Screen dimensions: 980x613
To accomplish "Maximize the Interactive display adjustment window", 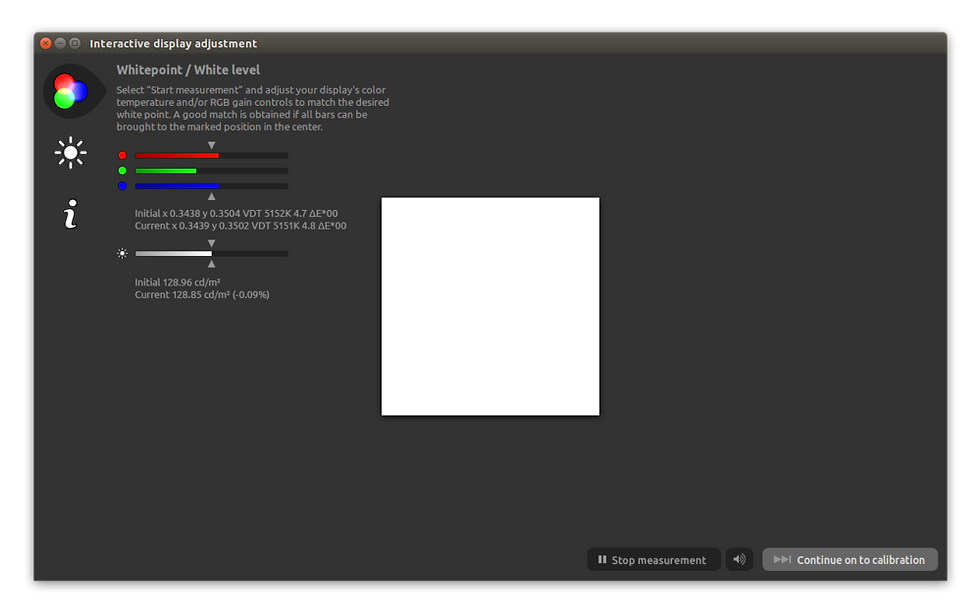I will click(x=74, y=43).
